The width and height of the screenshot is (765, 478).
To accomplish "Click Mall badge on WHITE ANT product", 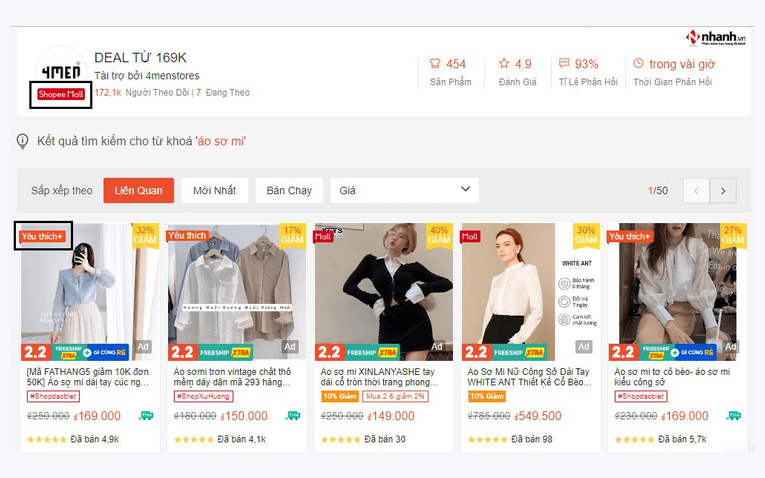I will (x=470, y=237).
